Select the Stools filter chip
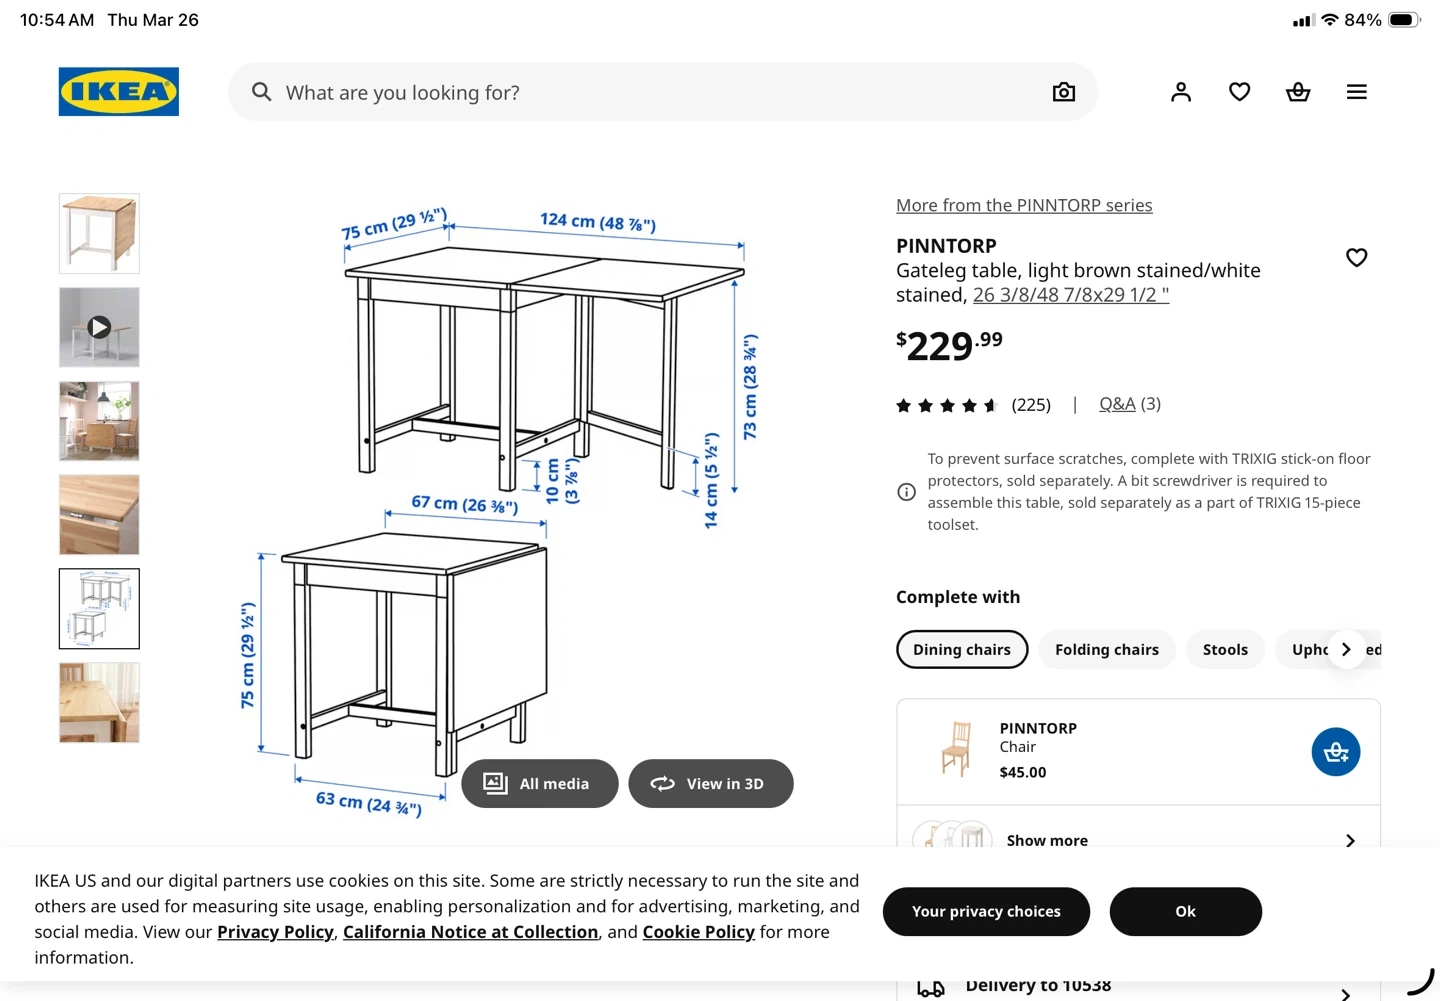Viewport: 1440px width, 1001px height. (1225, 649)
